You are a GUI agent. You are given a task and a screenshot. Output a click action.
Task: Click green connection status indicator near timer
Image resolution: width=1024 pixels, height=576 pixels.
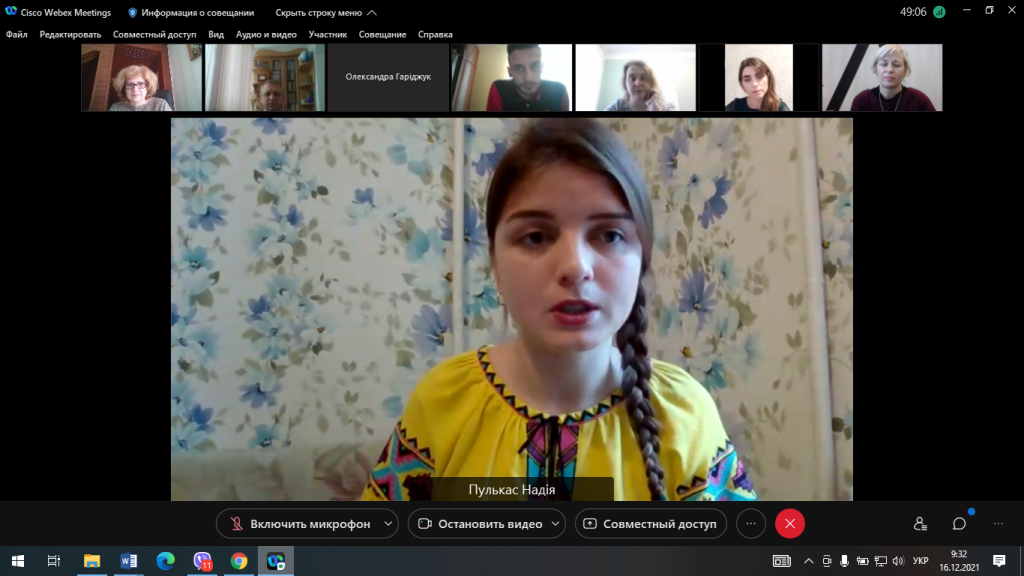point(939,12)
